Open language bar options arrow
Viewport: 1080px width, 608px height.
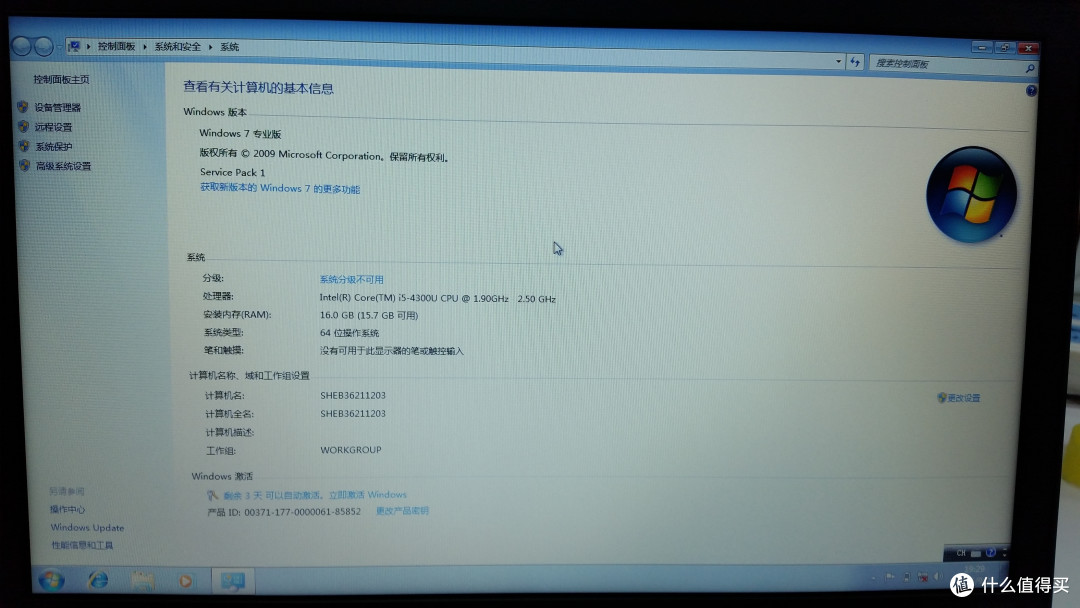[1004, 553]
